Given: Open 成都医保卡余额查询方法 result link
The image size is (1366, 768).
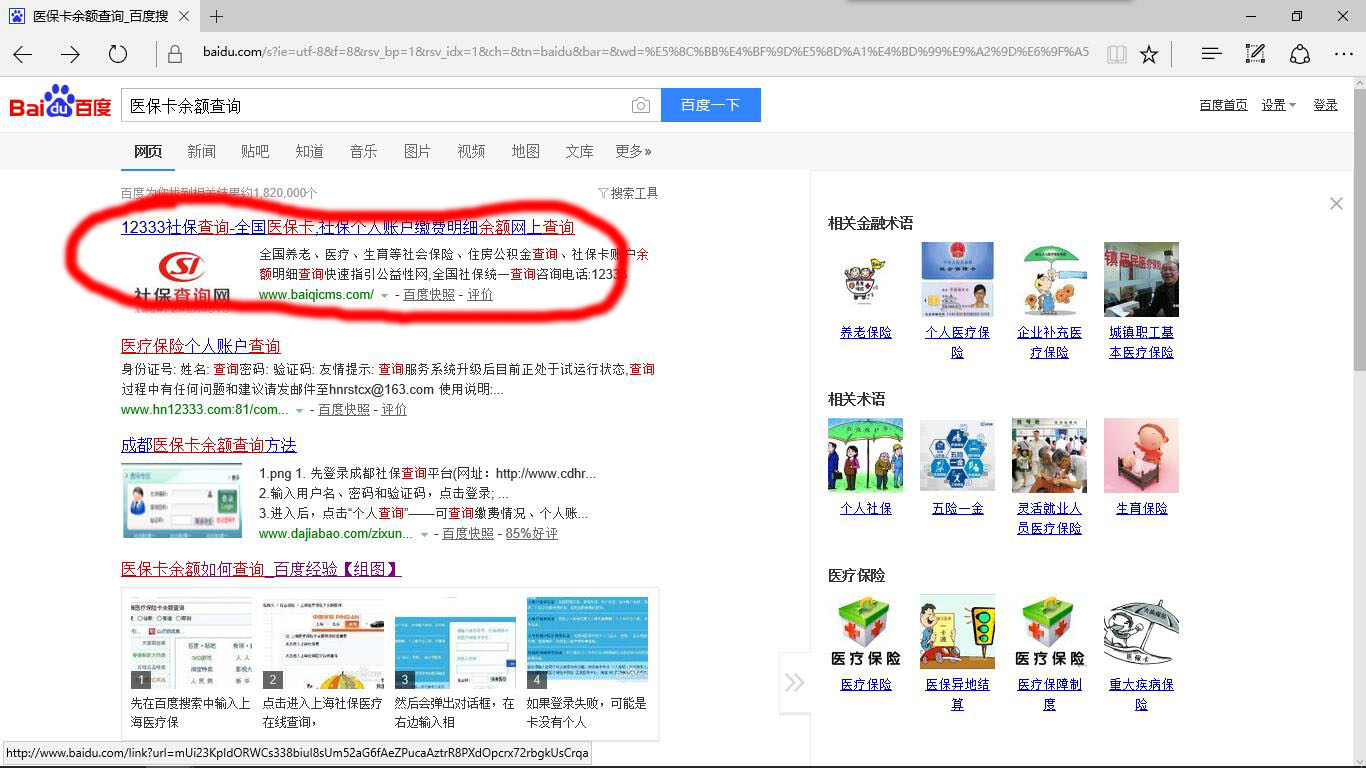Looking at the screenshot, I should tap(208, 445).
